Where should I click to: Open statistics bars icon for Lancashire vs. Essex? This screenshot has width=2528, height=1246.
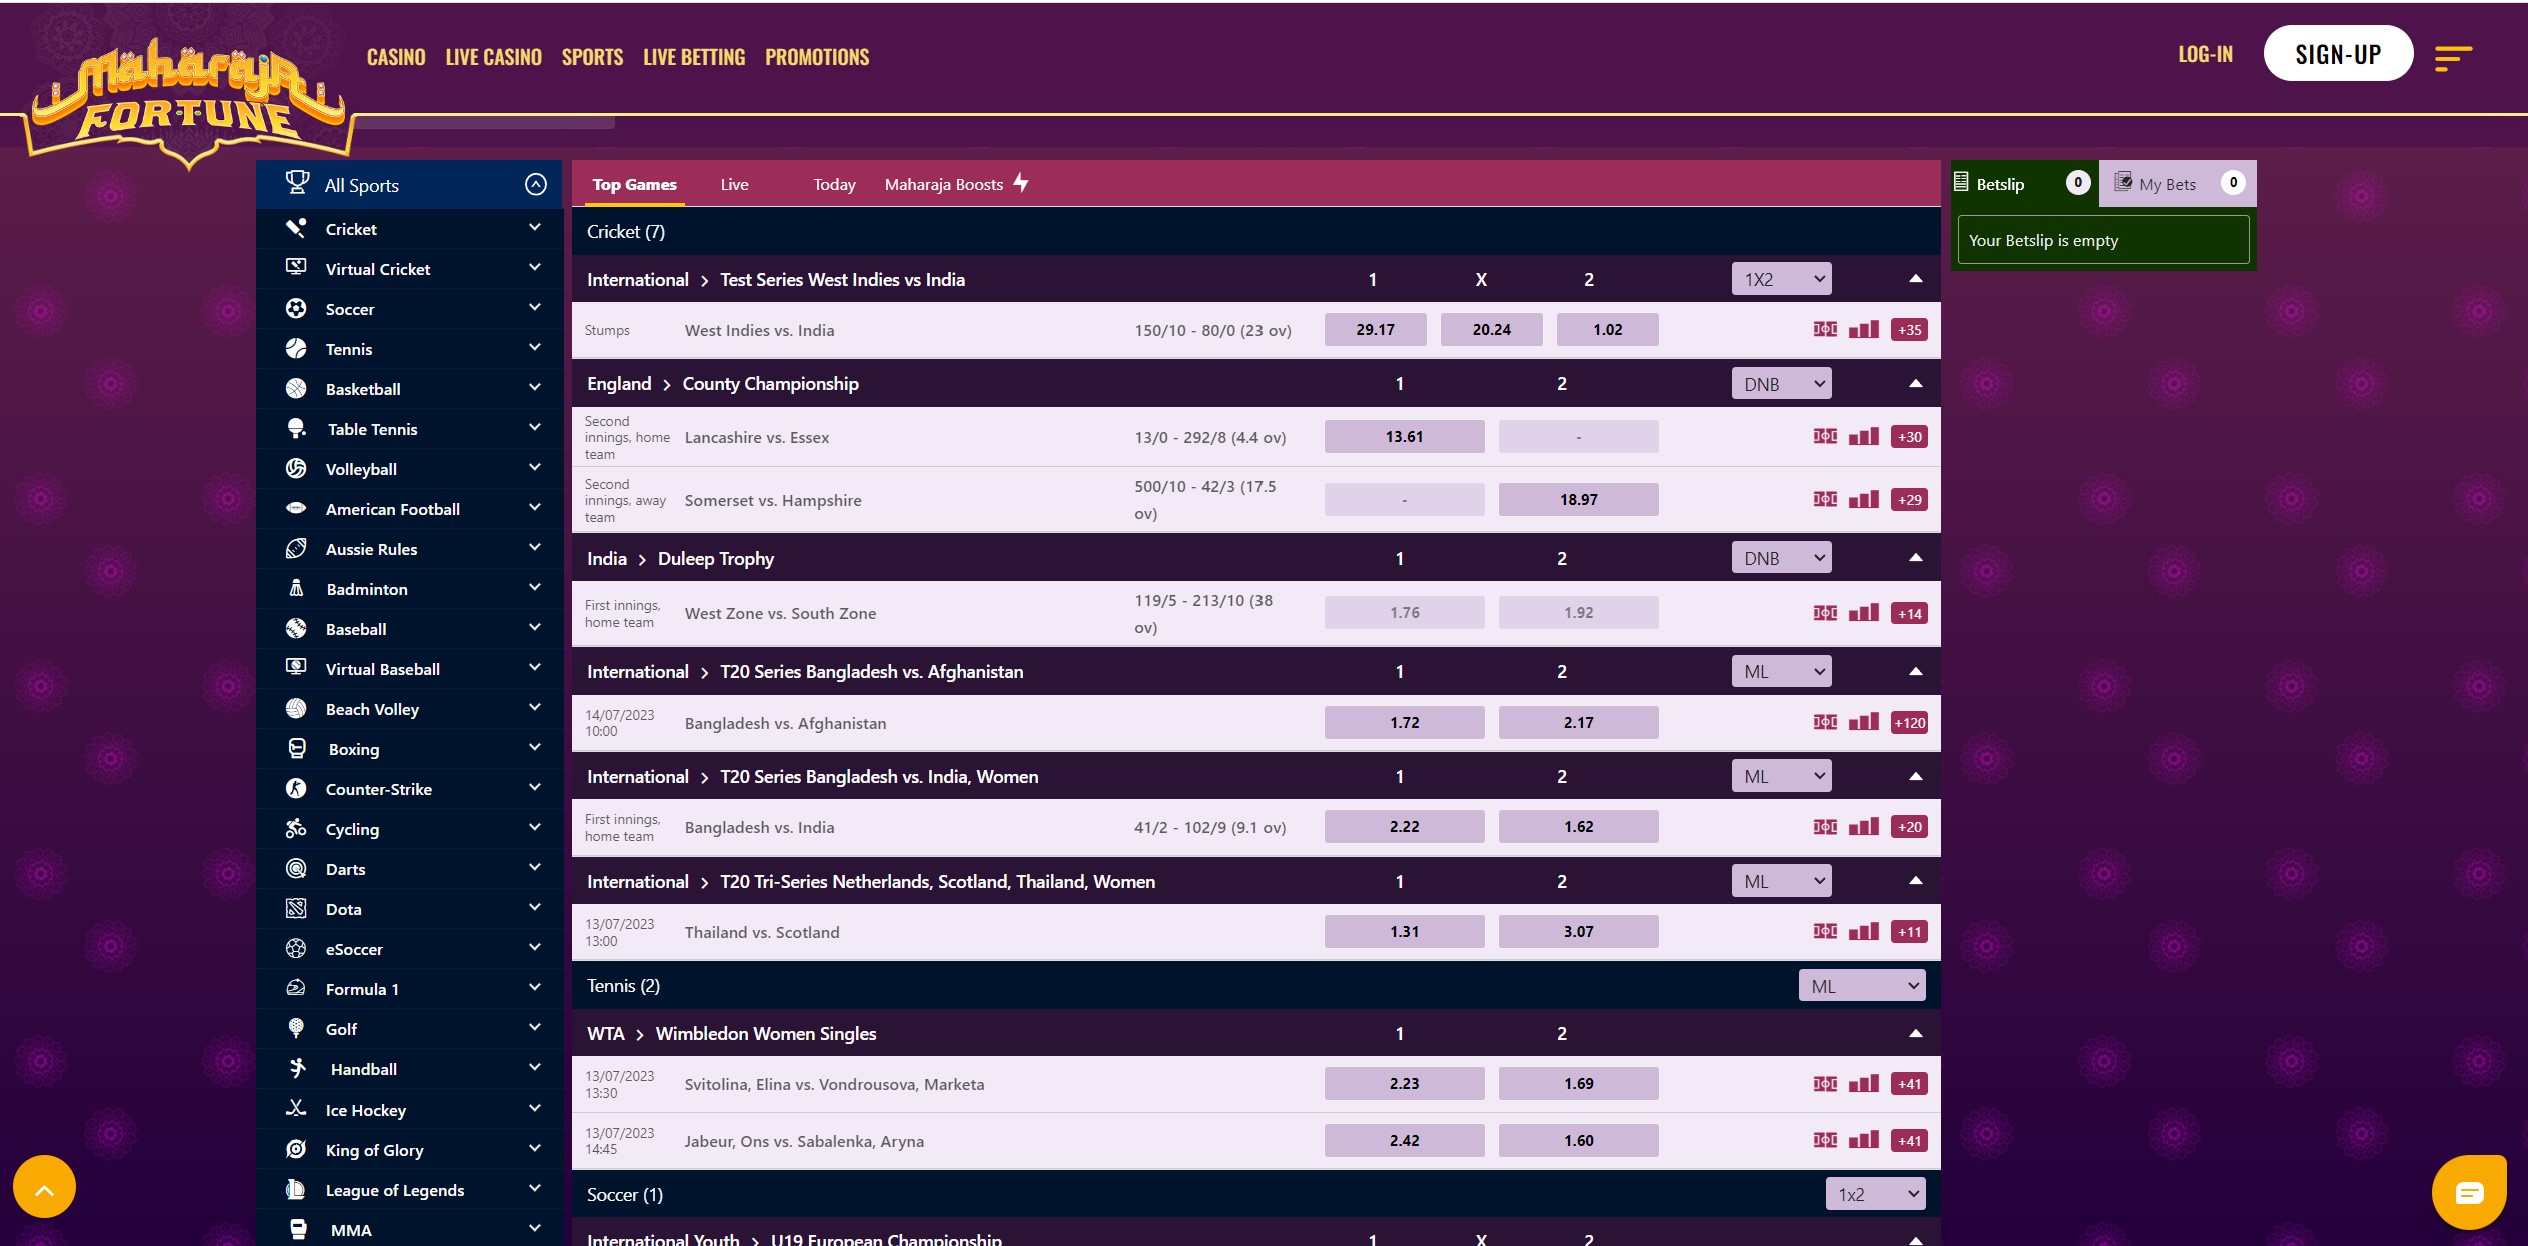point(1864,436)
